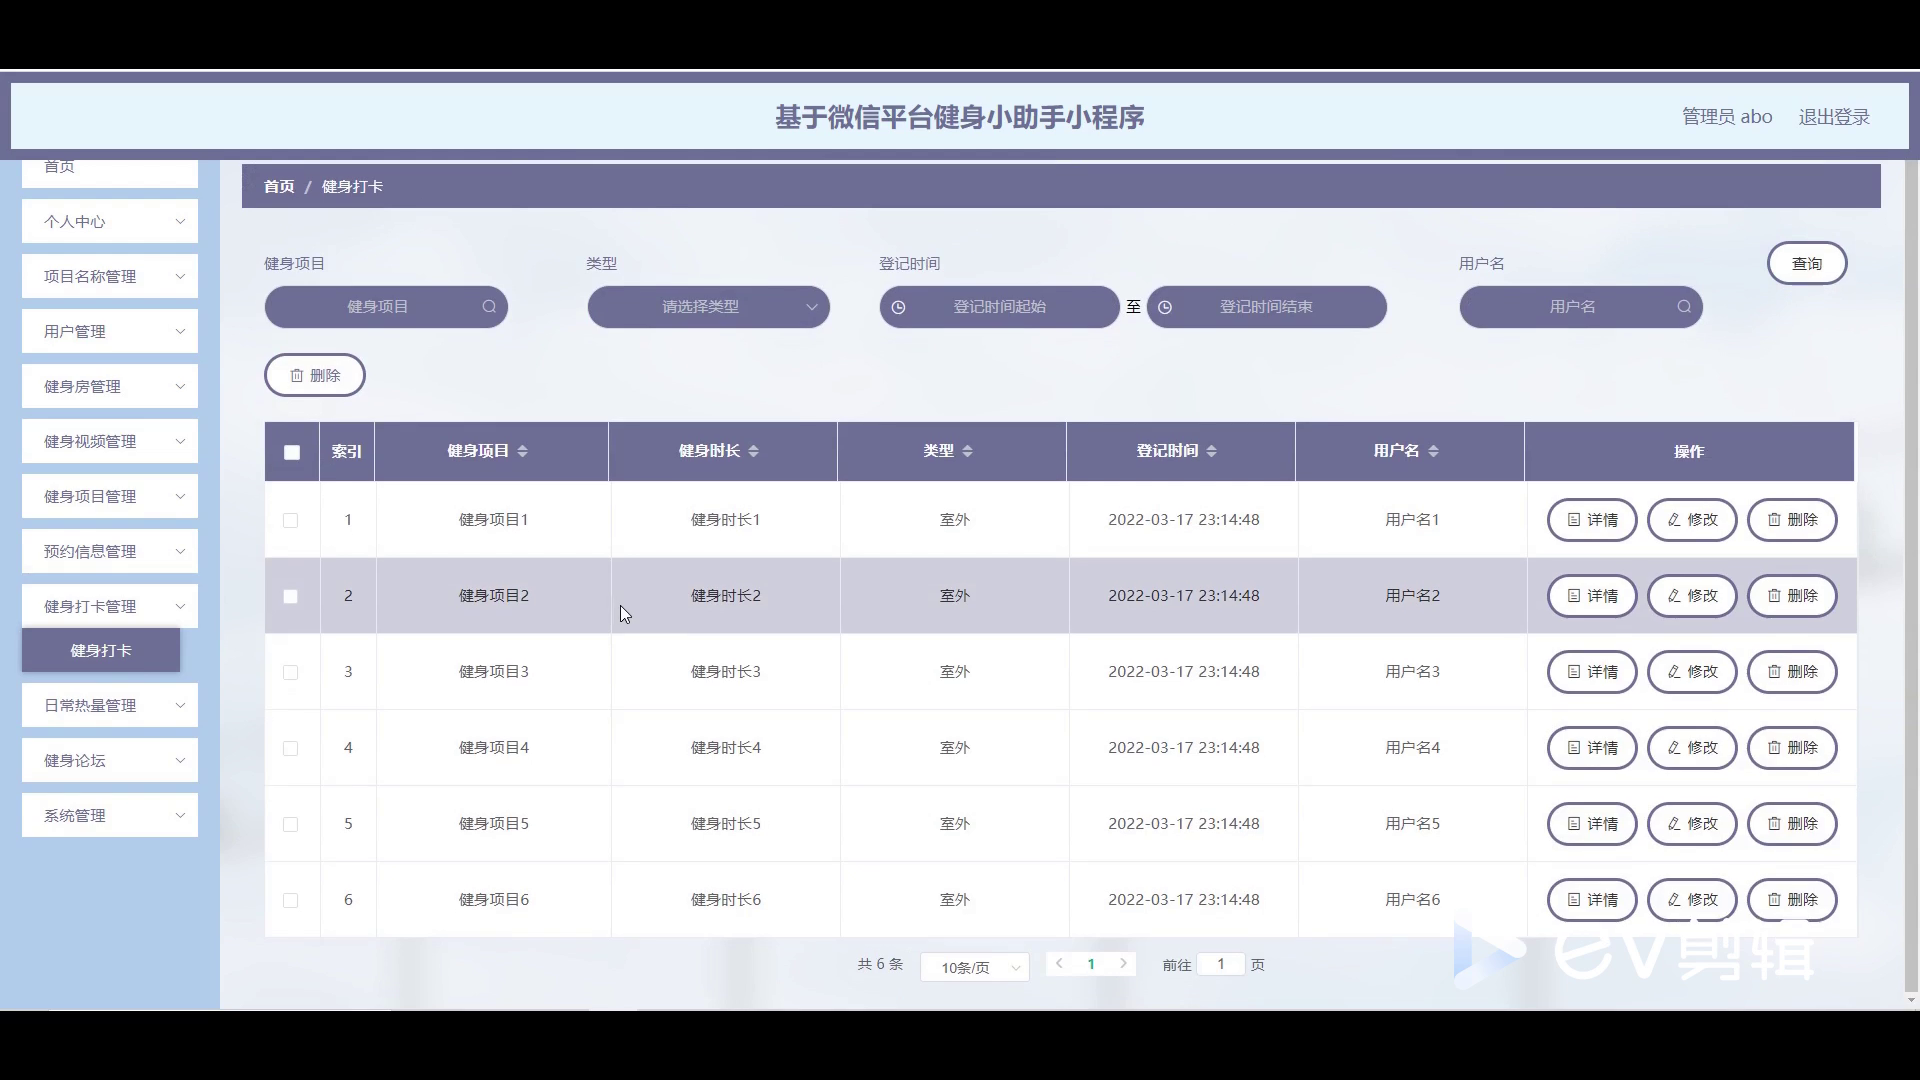Expand 系统管理 sidebar menu
Viewport: 1920px width, 1080px height.
pos(110,815)
